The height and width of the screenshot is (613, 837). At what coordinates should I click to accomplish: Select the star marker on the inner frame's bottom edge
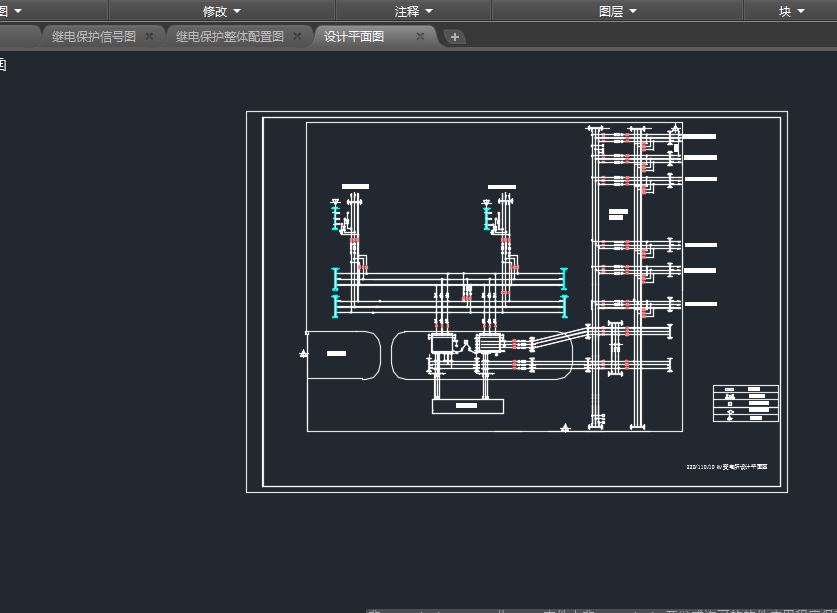tap(566, 428)
